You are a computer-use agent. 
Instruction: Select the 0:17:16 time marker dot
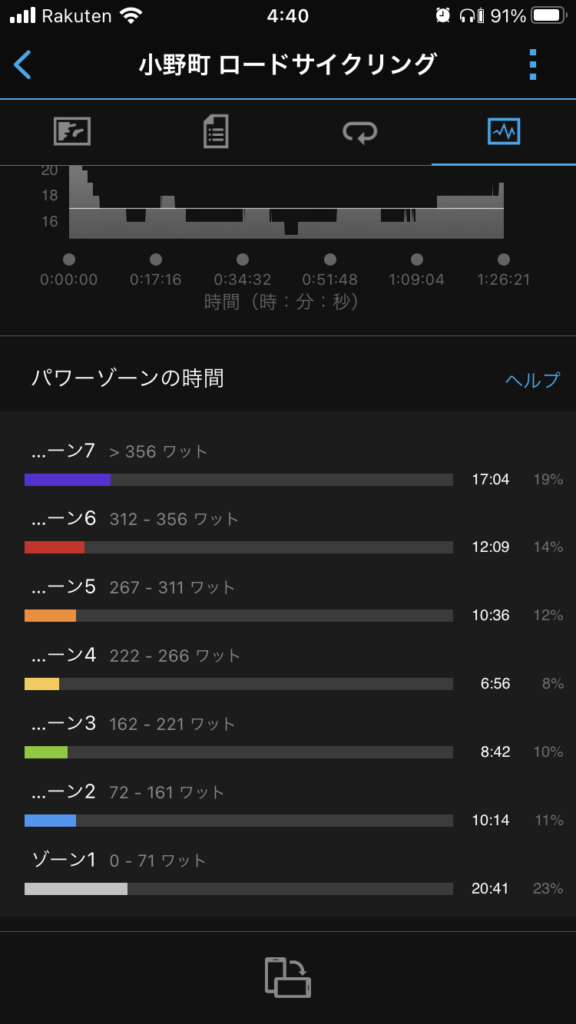pyautogui.click(x=155, y=259)
